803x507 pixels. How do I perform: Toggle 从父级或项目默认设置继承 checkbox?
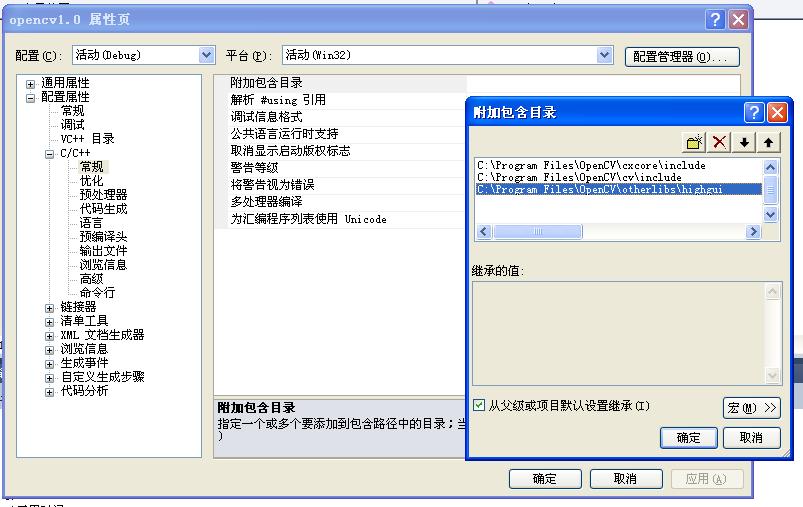[x=479, y=406]
